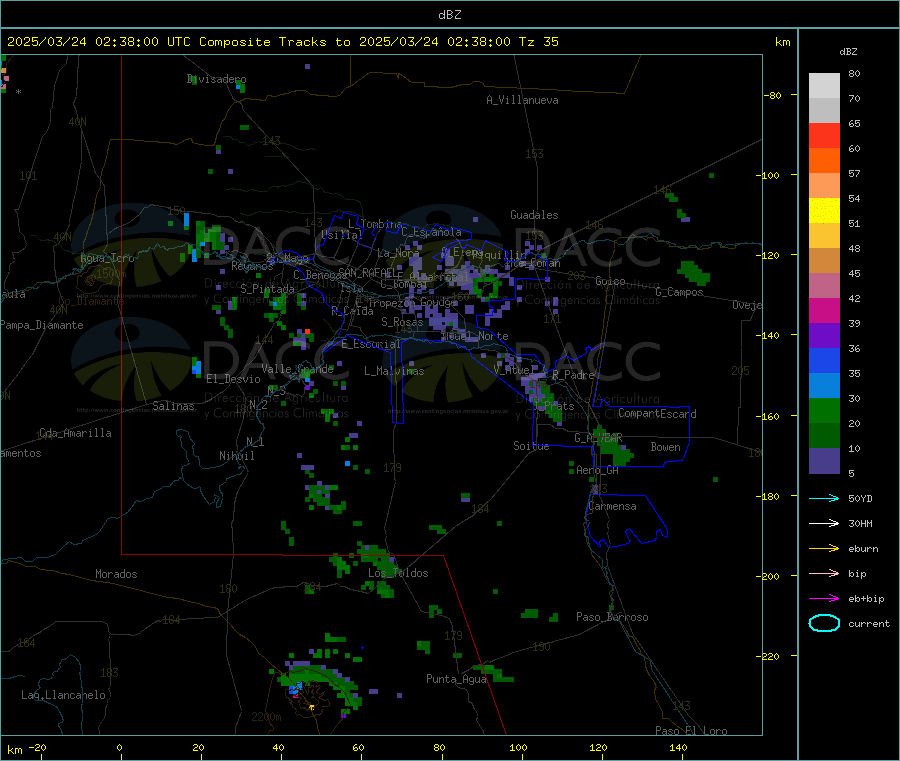Click the Guadales map label
Image resolution: width=900 pixels, height=761 pixels.
pos(534,215)
